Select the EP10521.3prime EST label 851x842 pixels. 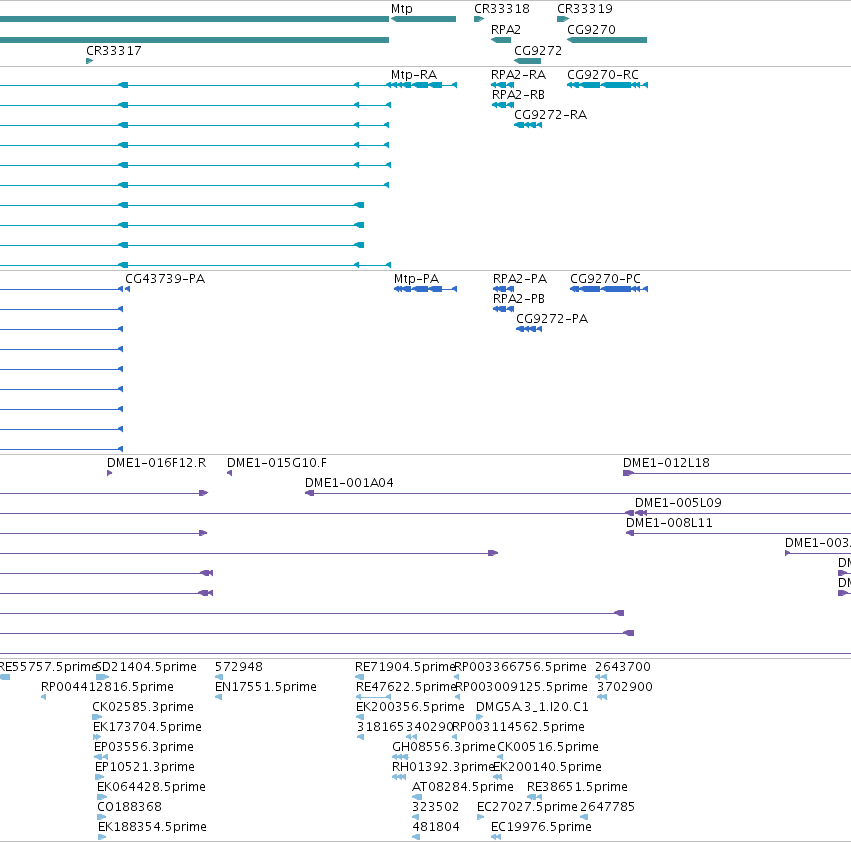(145, 767)
